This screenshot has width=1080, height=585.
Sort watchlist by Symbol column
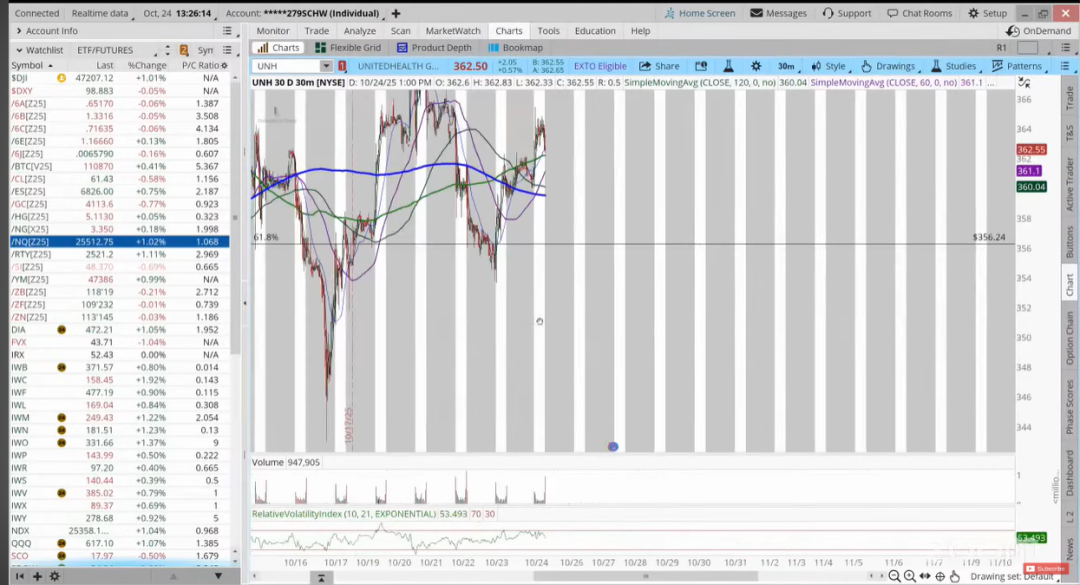tap(31, 65)
